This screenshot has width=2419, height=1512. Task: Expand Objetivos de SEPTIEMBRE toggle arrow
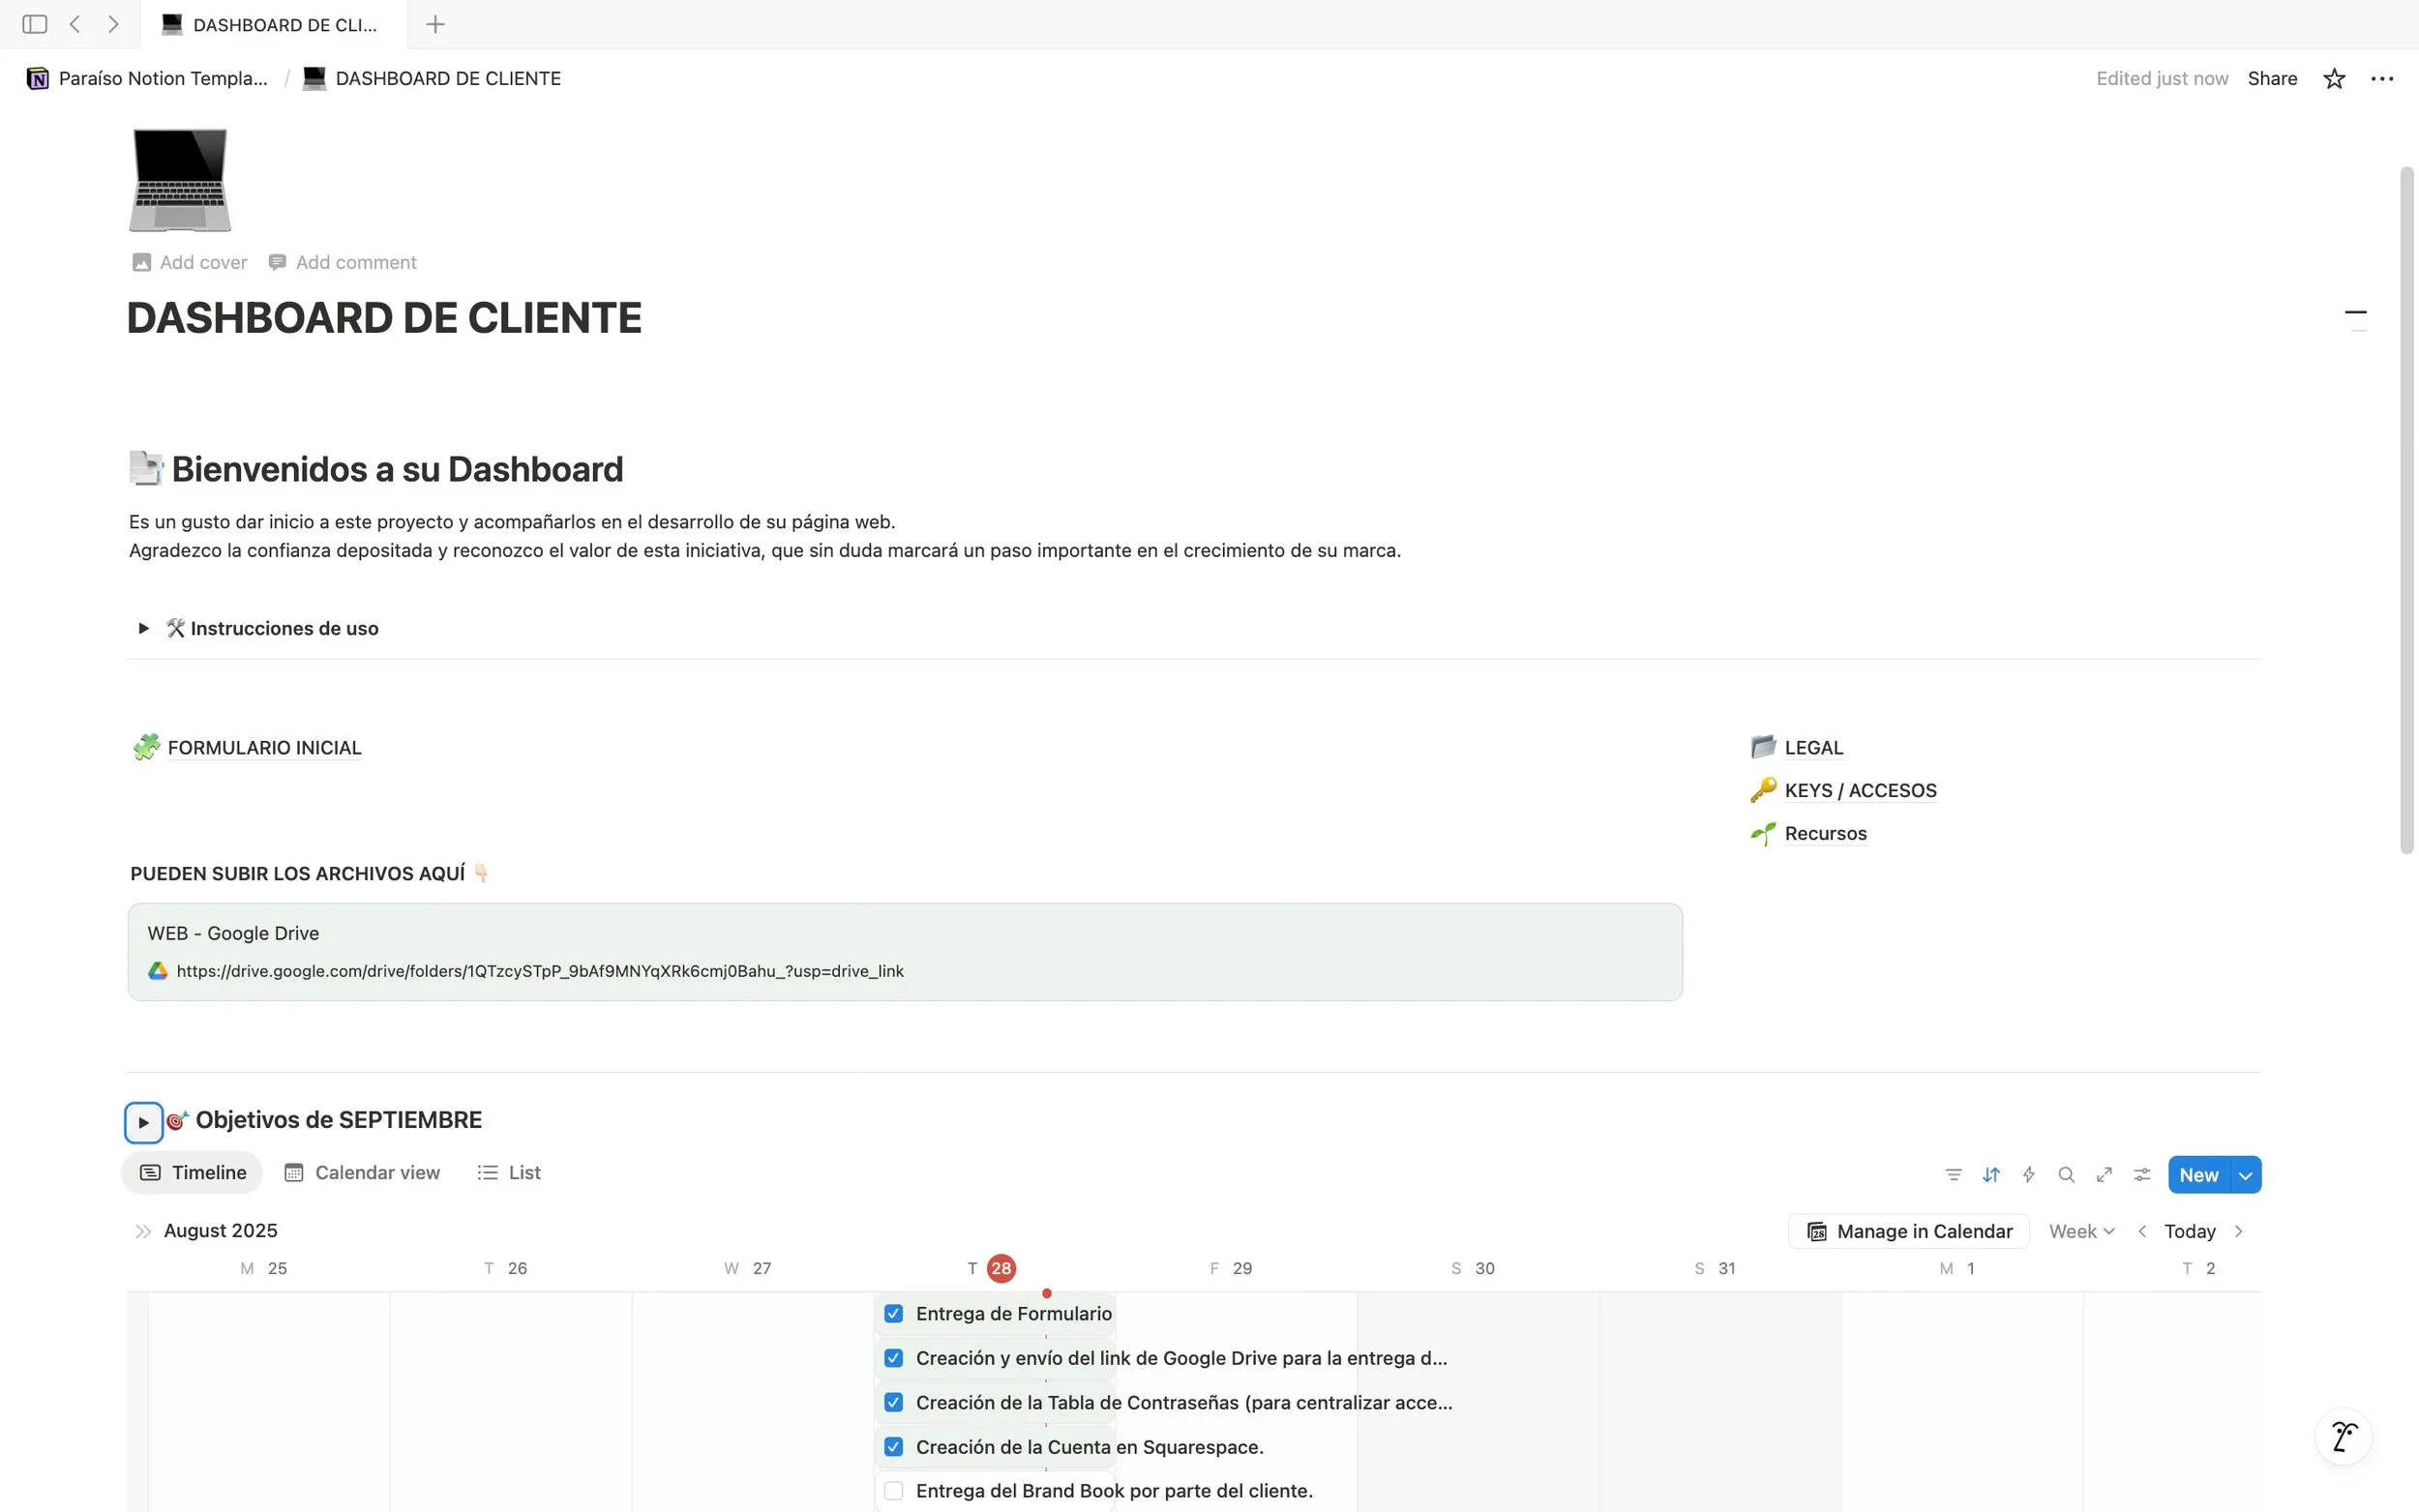(143, 1122)
